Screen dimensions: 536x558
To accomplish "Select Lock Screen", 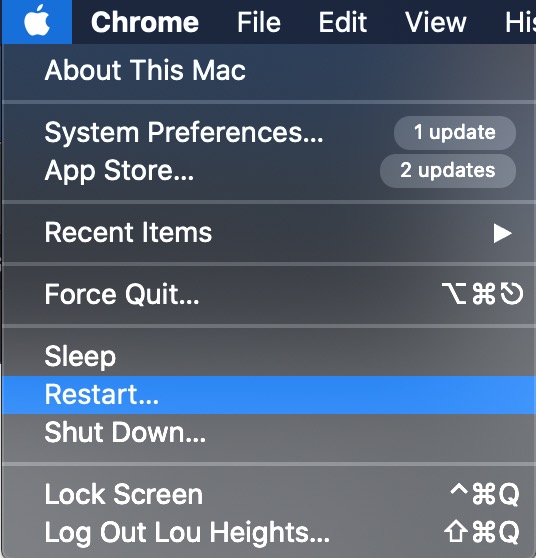I will click(269, 495).
